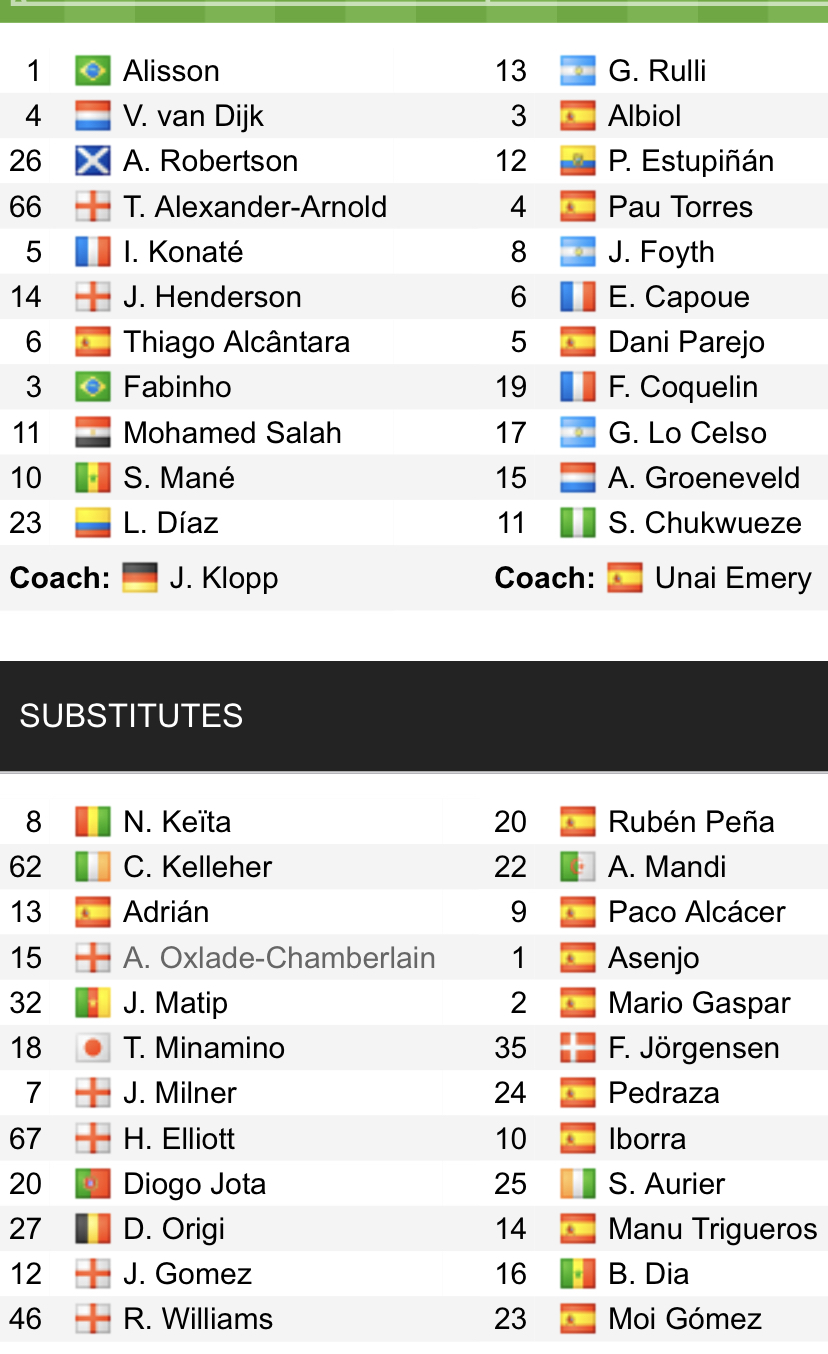The image size is (828, 1354).
Task: Click the Denmark flag next to F. Jörgensen
Action: [577, 1048]
